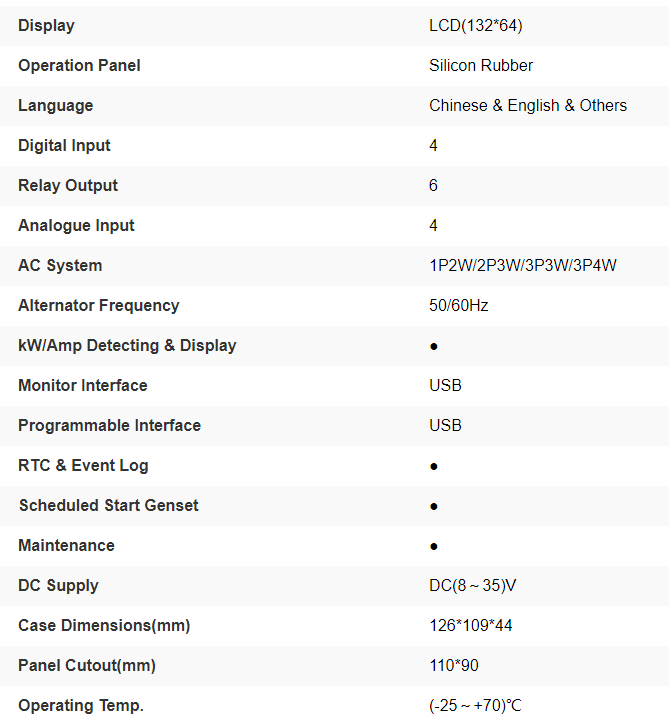This screenshot has height=726, width=669.
Task: Select the Operating Temp. label
Action: click(x=81, y=705)
